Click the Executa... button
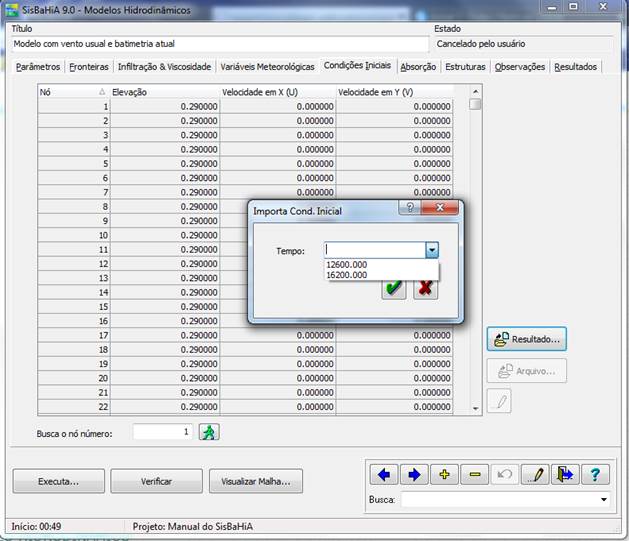 click(59, 481)
